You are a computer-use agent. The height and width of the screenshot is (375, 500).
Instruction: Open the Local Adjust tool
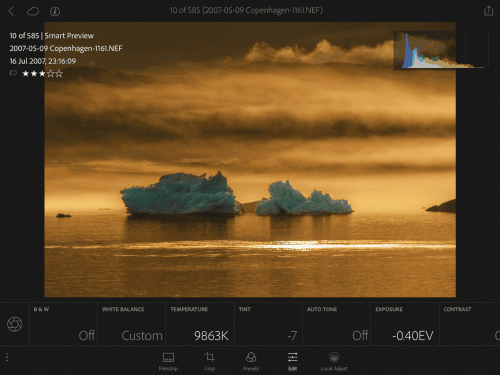coord(334,361)
